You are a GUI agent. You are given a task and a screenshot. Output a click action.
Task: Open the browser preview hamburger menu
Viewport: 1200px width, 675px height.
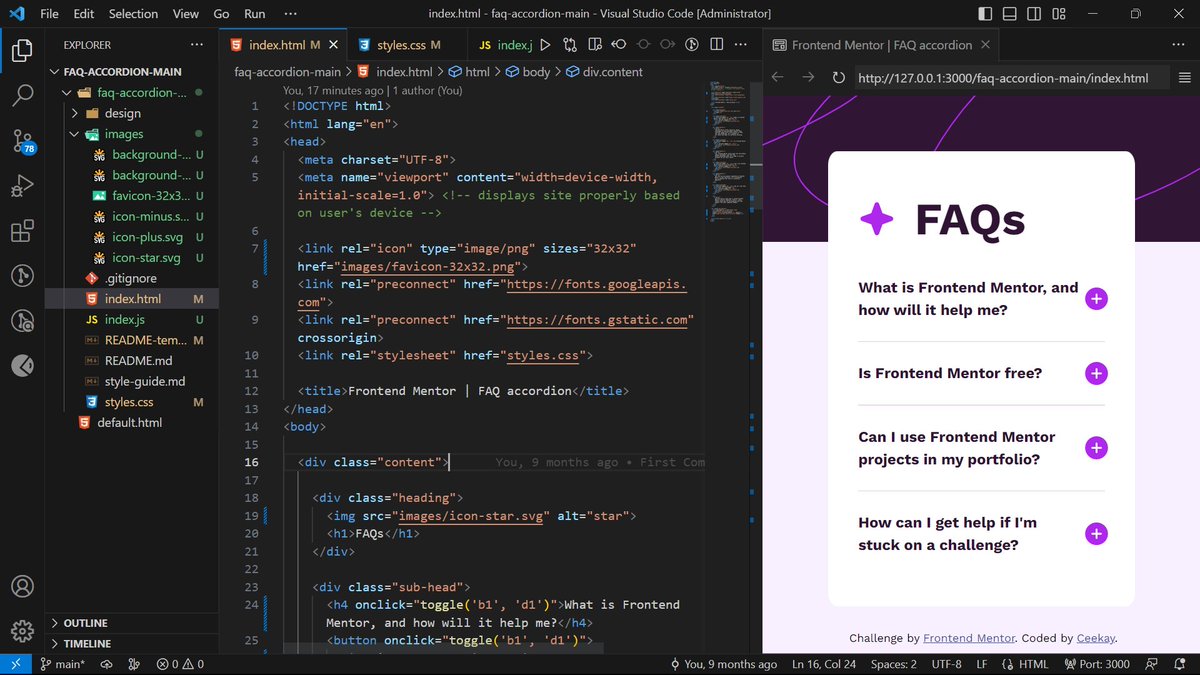point(1185,78)
